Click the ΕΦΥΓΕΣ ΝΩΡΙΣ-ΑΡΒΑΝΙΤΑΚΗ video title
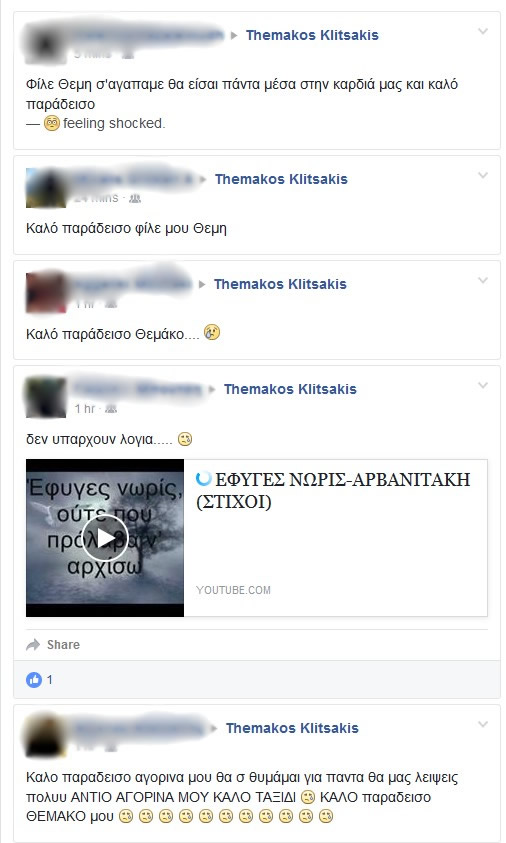The width and height of the screenshot is (506, 843). [x=333, y=490]
